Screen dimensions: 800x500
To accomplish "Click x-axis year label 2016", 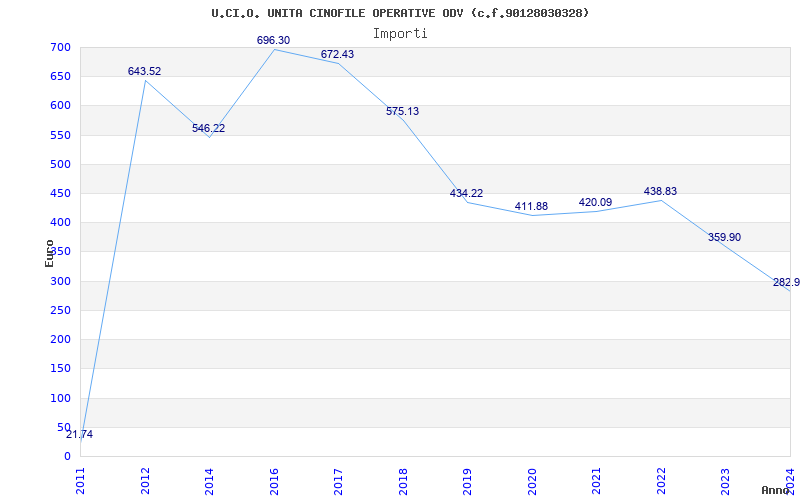I will (x=274, y=481).
